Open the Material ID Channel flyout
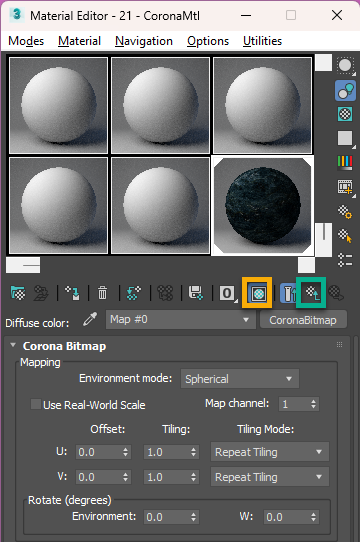360x542 pixels. pyautogui.click(x=228, y=293)
